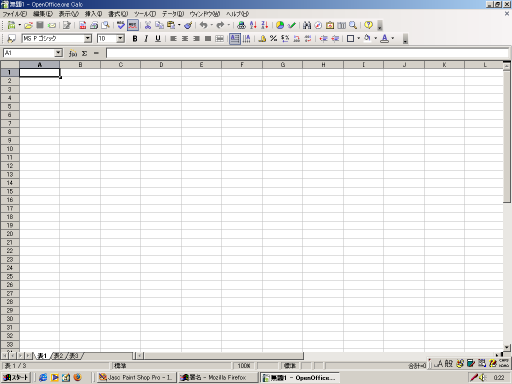Click Sort Ascending icon

pyautogui.click(x=253, y=25)
